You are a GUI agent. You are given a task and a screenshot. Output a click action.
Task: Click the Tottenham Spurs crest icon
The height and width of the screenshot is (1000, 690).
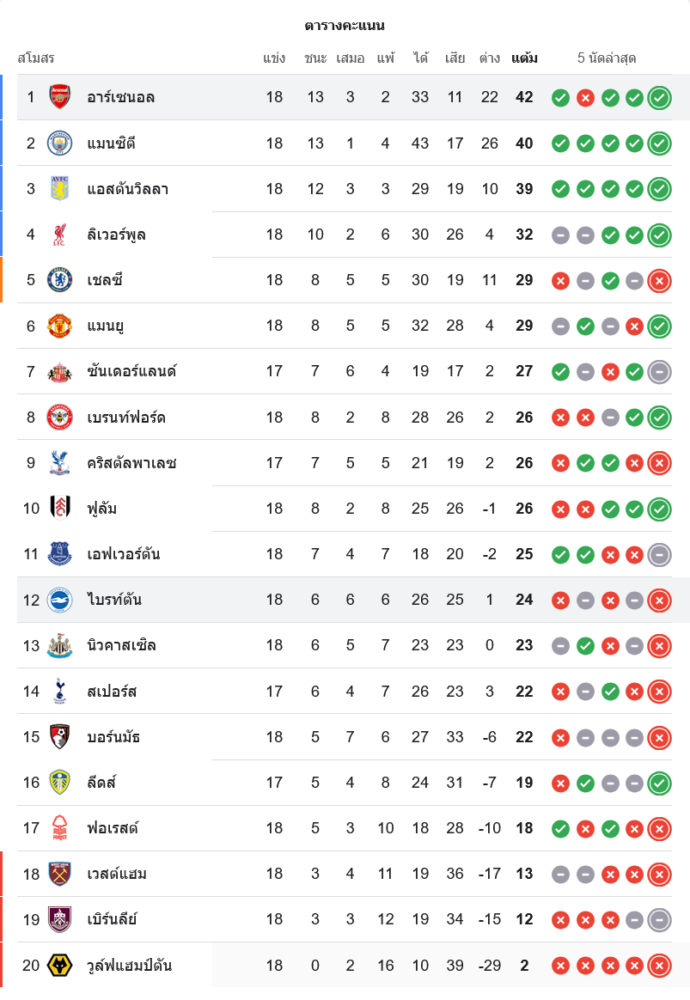click(60, 691)
